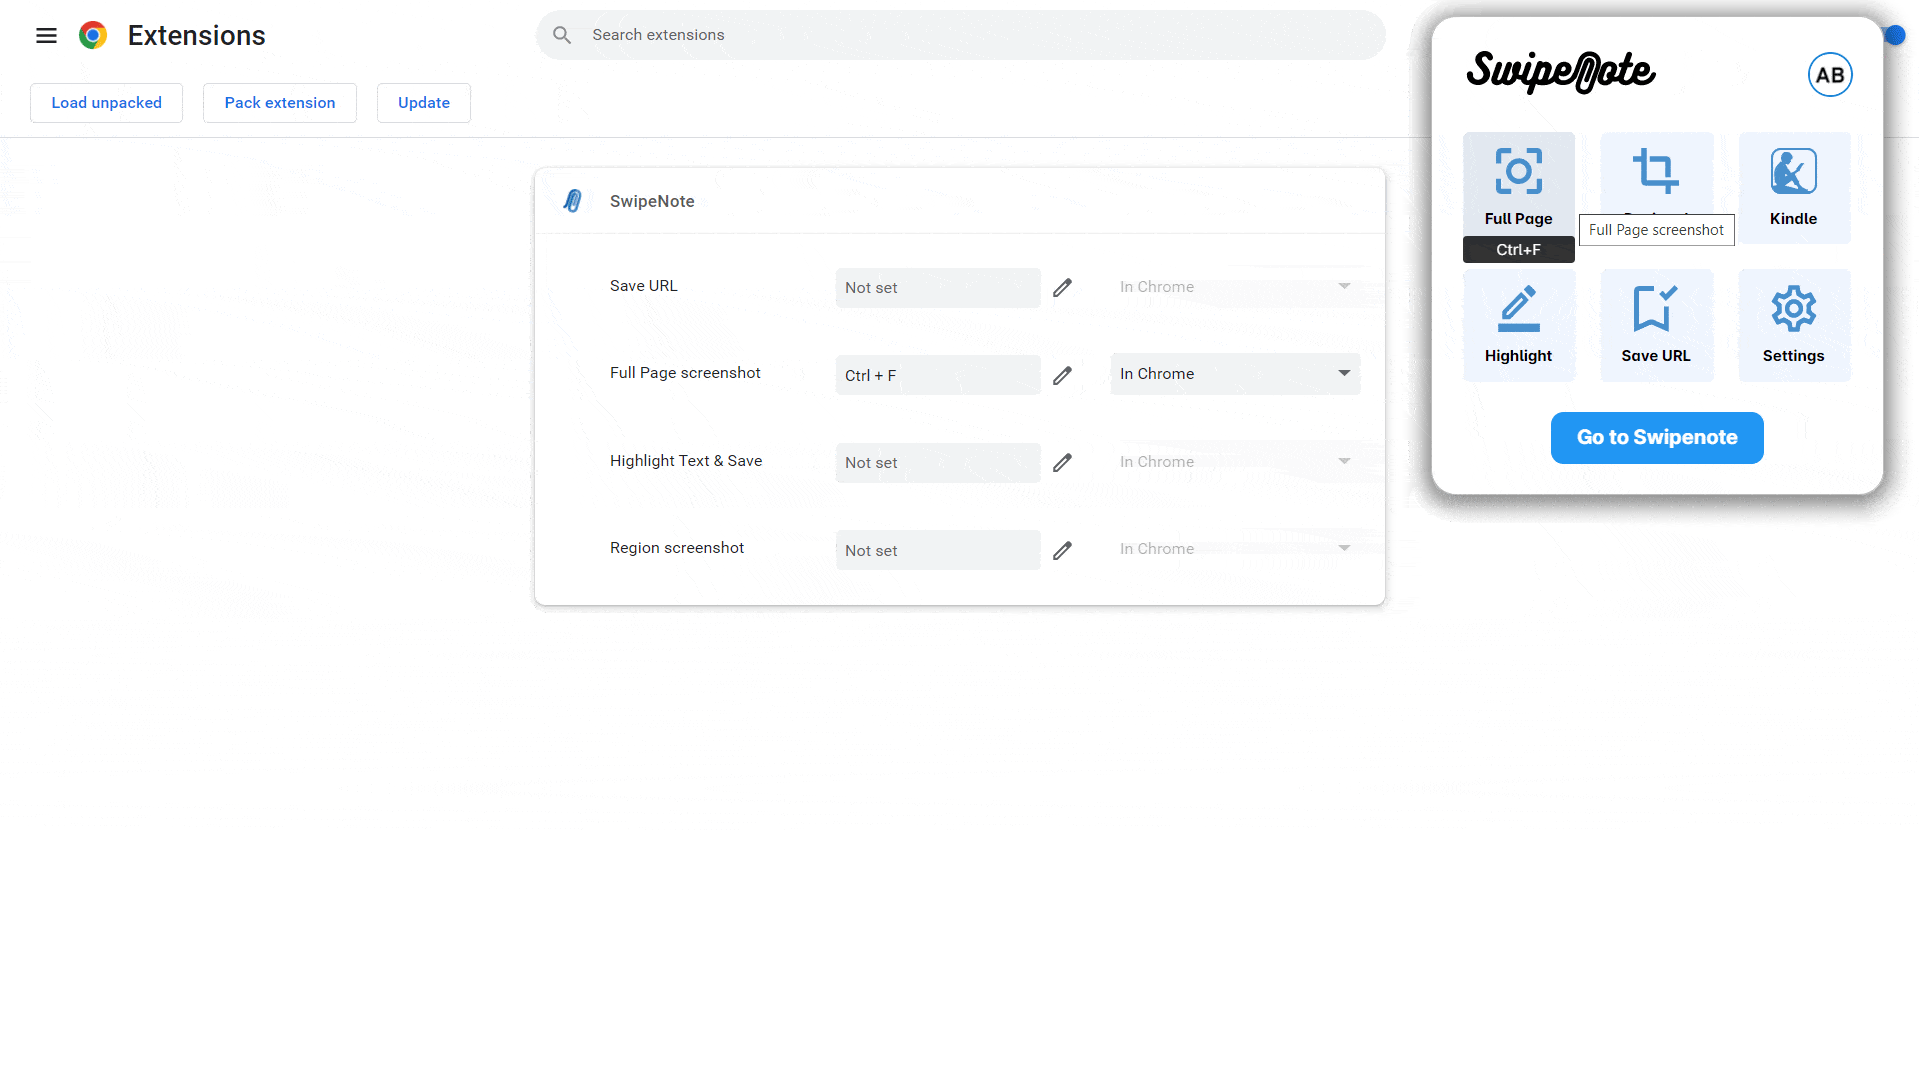
Task: Click the SwipeNote logo in popup
Action: pyautogui.click(x=1560, y=72)
